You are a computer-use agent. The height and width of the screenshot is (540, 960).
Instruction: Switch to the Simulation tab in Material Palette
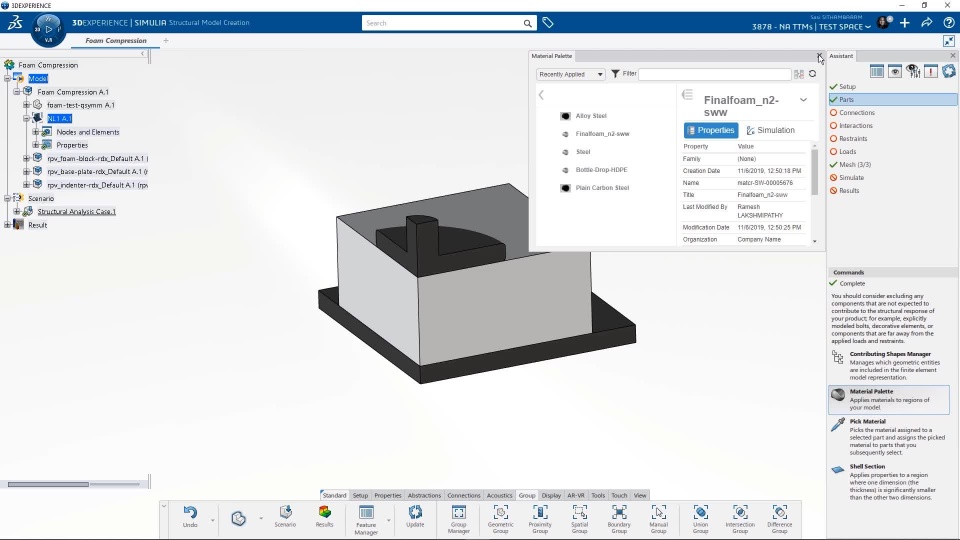pos(770,130)
